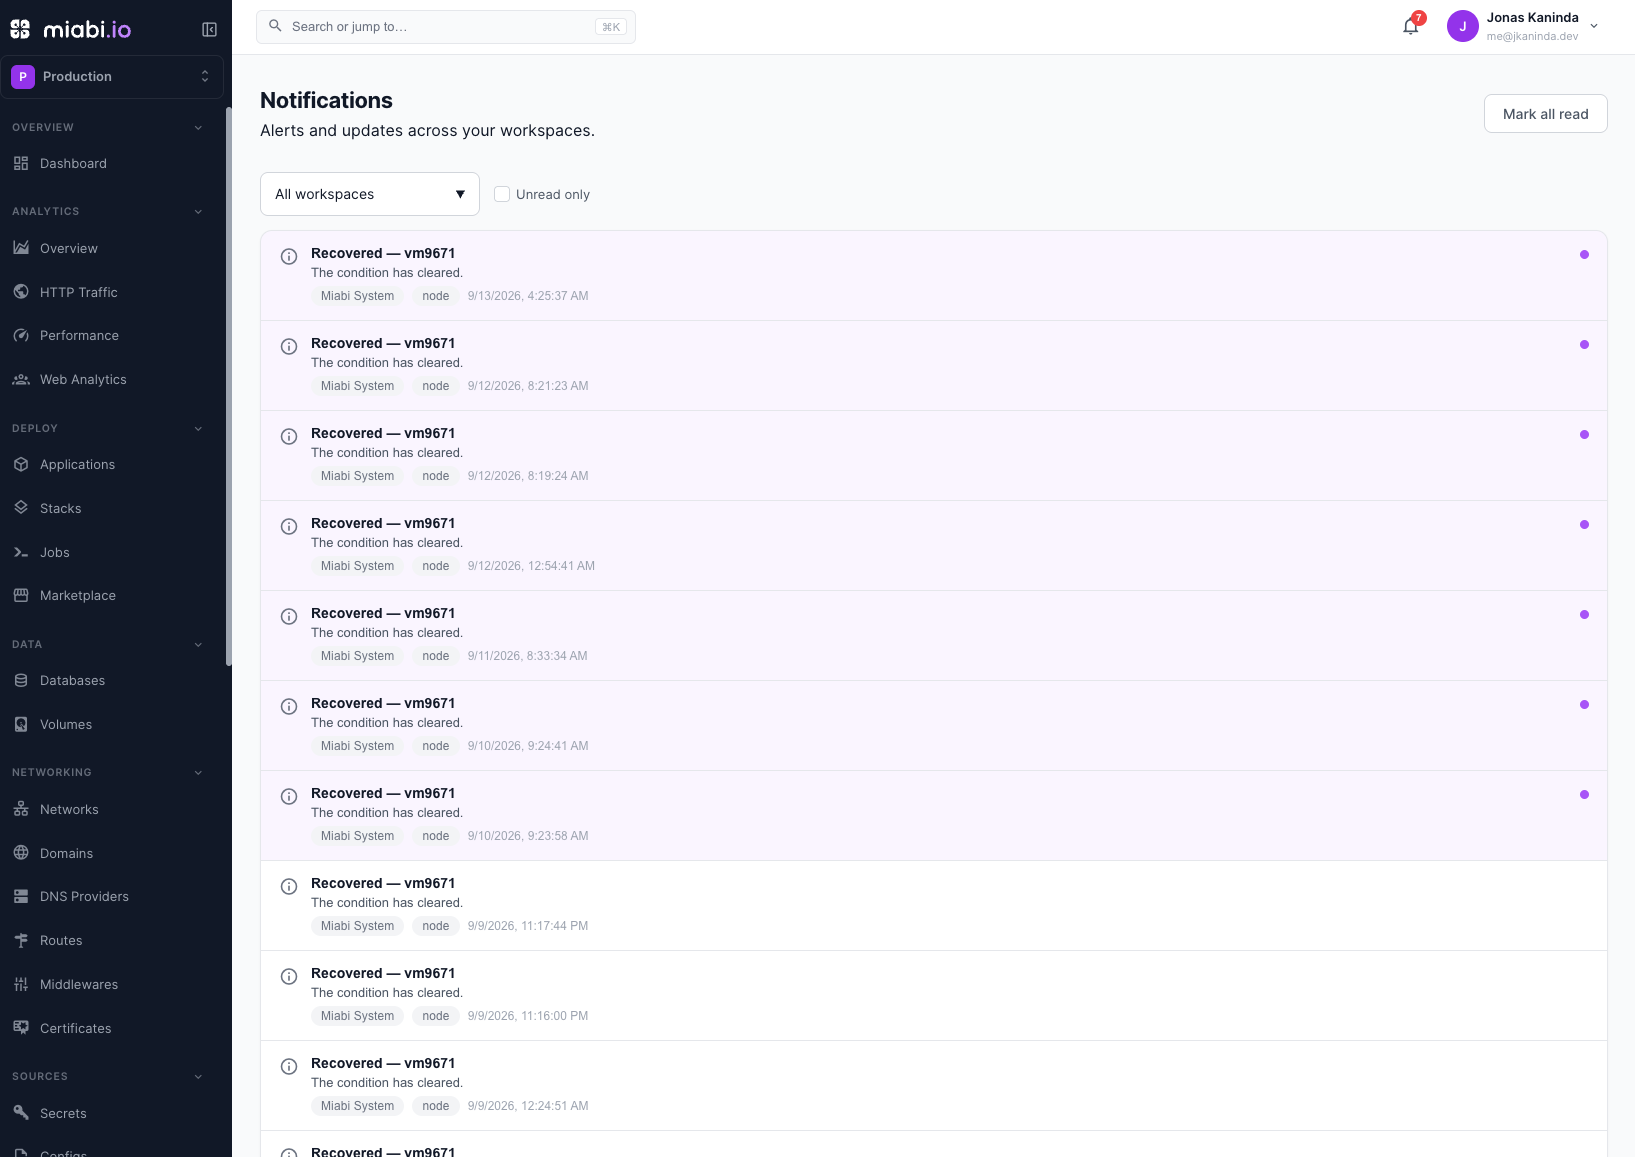Click the Web Analytics people icon
Screen dimensions: 1635x1157
click(21, 379)
